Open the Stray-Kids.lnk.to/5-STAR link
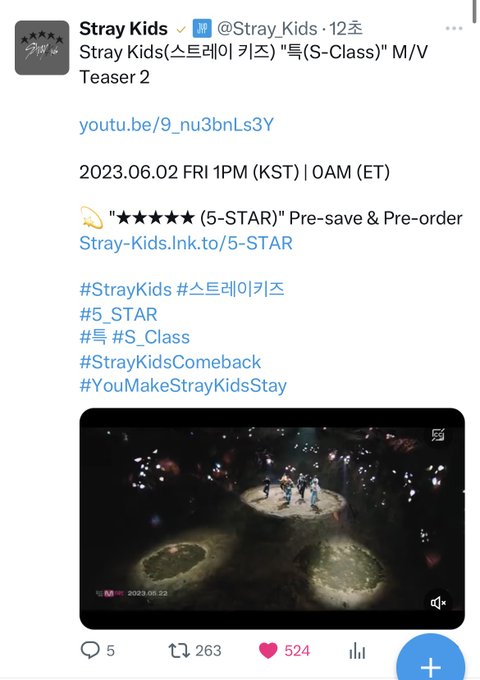The height and width of the screenshot is (680, 480). pos(186,243)
